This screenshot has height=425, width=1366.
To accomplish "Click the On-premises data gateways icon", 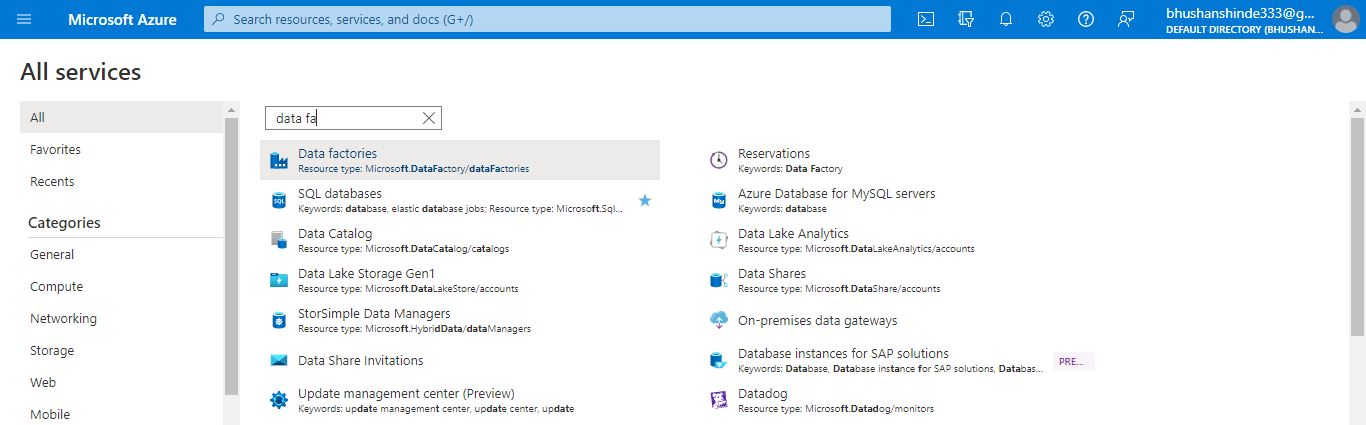I will 719,320.
